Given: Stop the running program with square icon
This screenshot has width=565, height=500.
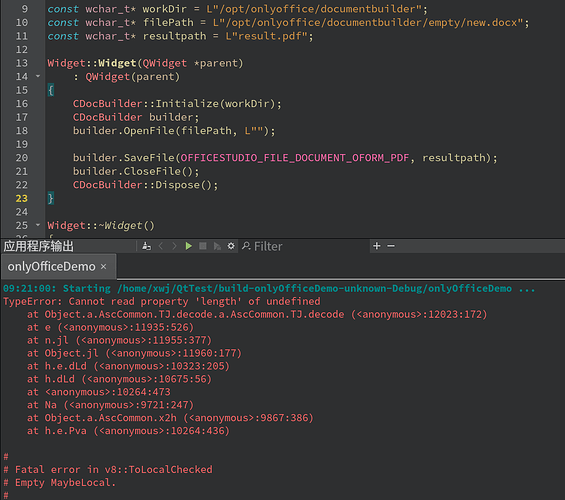Looking at the screenshot, I should click(x=203, y=246).
